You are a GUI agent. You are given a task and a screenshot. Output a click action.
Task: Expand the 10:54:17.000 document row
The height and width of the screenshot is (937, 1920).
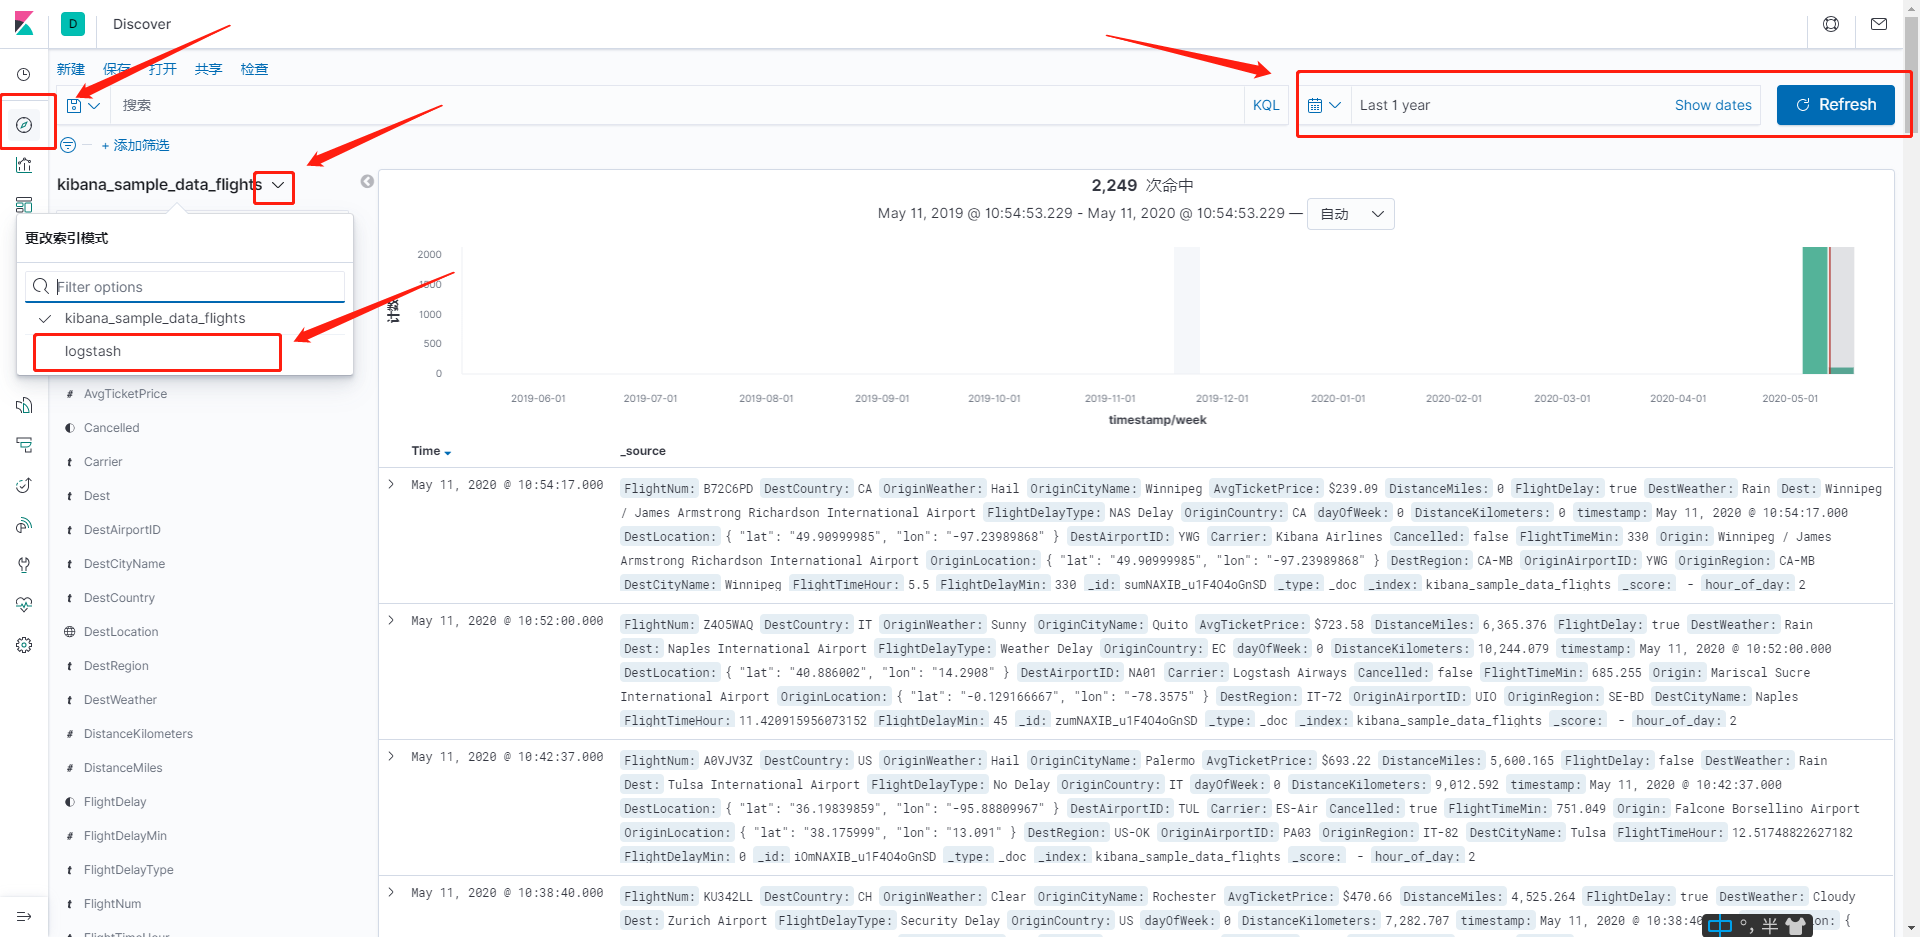click(391, 485)
